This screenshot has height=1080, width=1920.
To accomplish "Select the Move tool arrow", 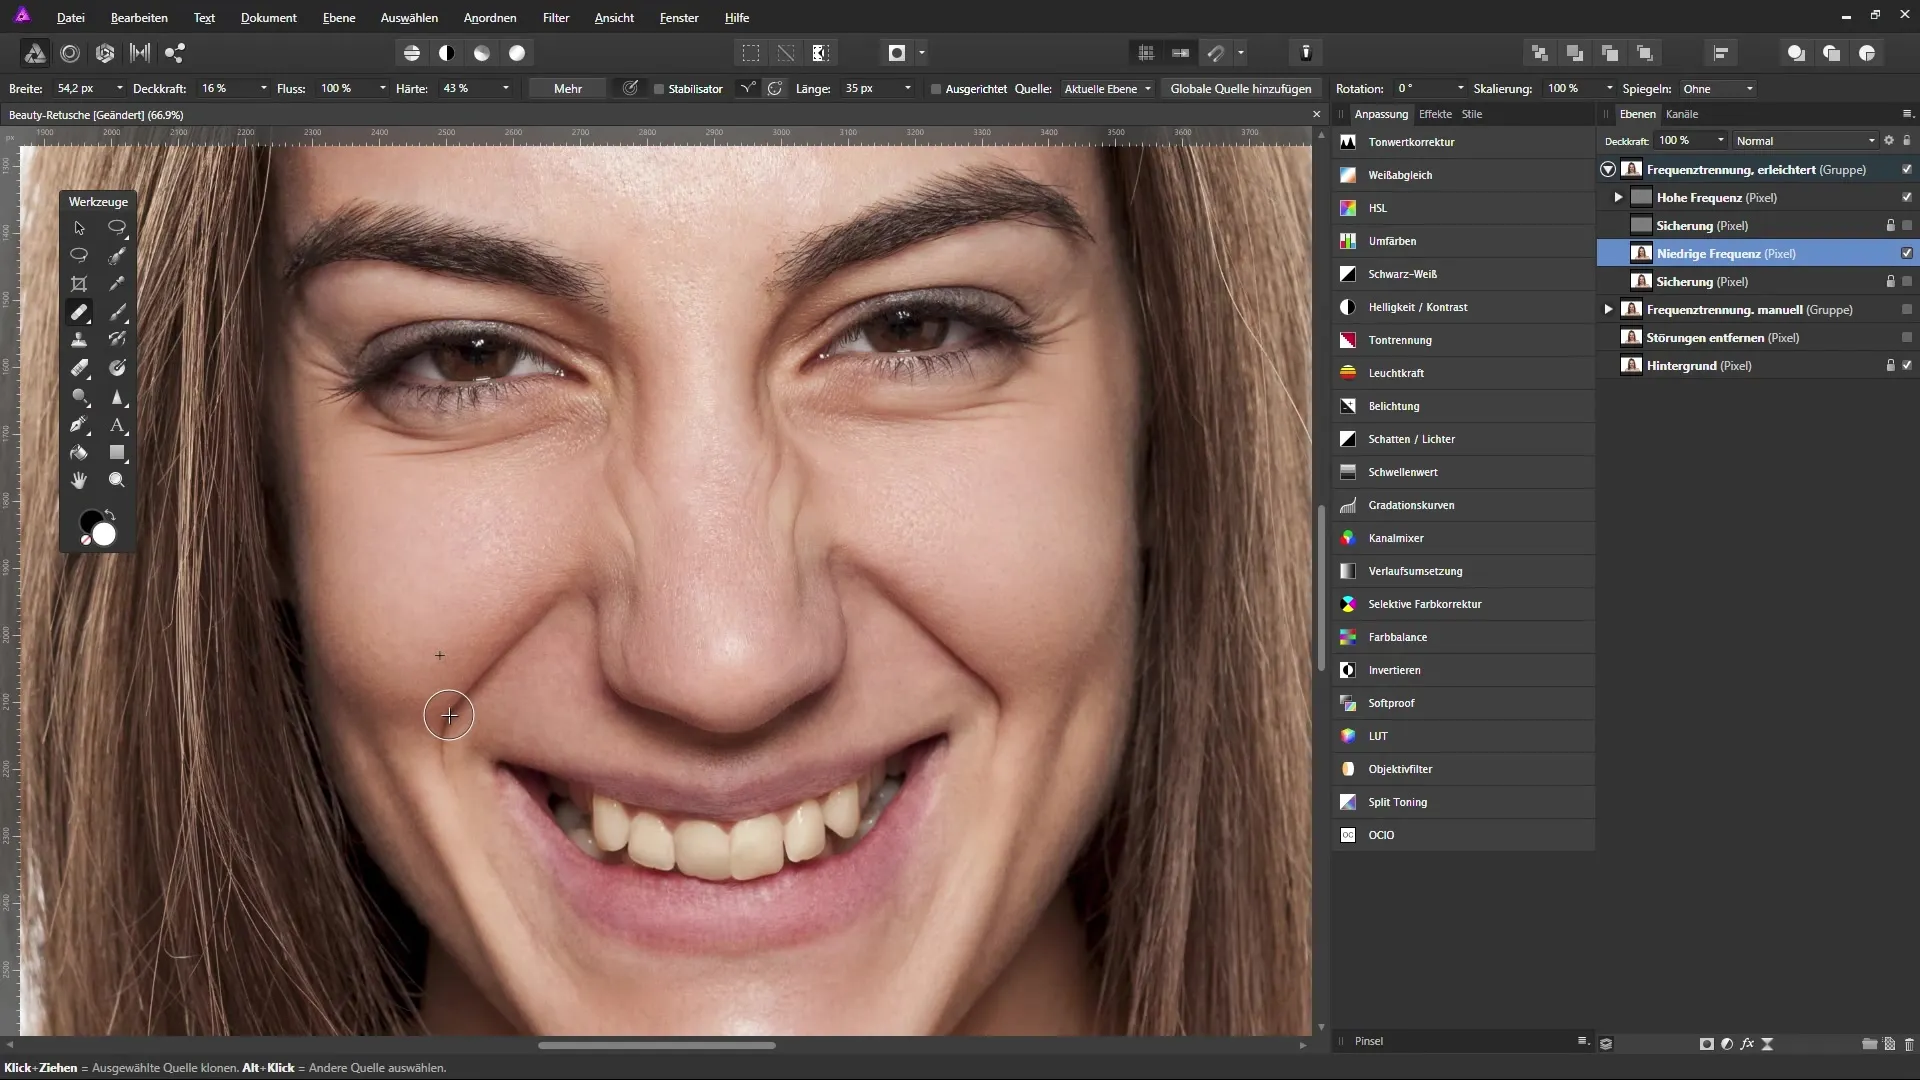I will [79, 228].
